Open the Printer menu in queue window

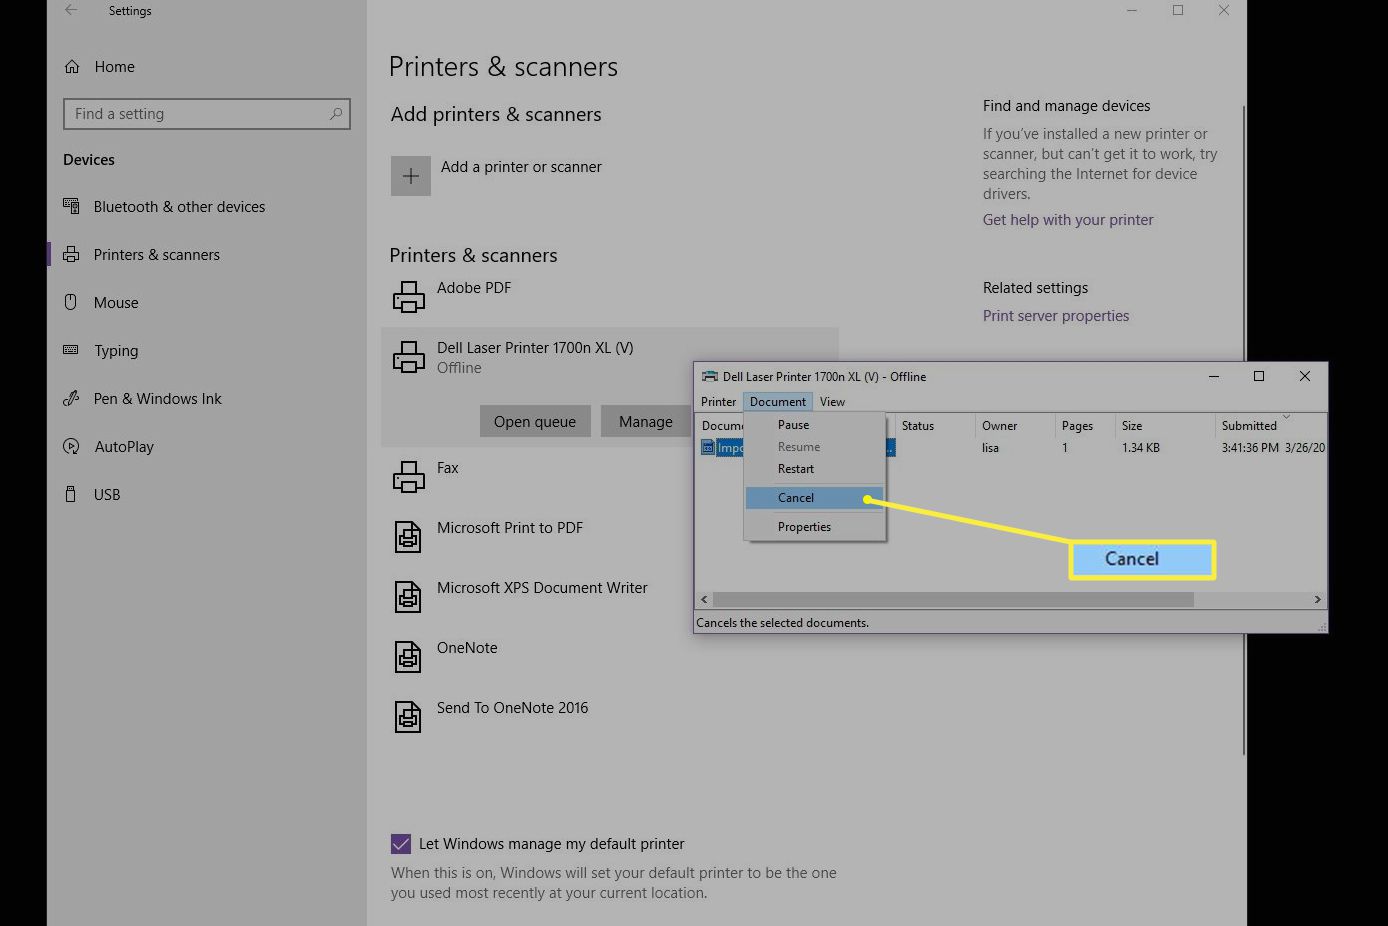pyautogui.click(x=718, y=401)
